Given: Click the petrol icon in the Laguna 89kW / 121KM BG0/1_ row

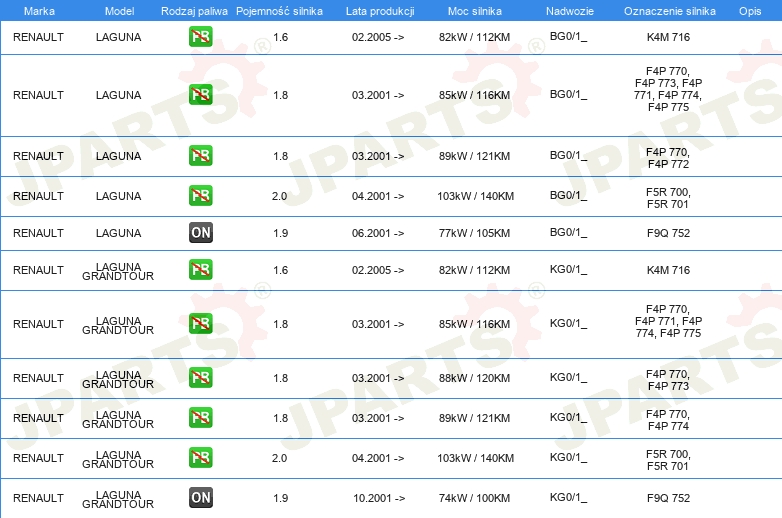Looking at the screenshot, I should click(x=200, y=155).
